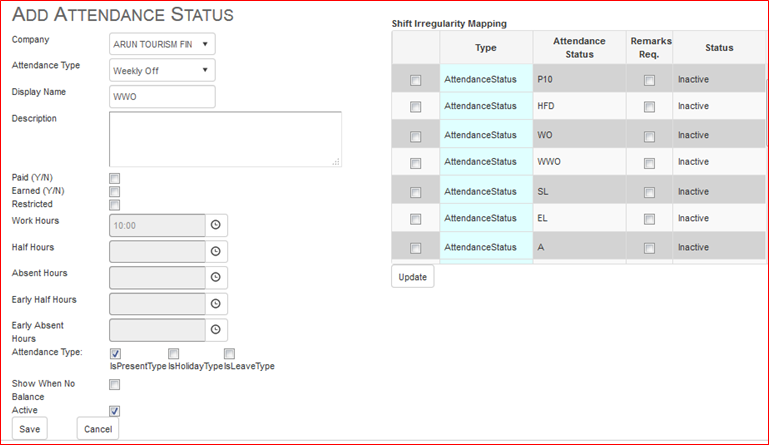Tick Remarks Req. for the SL row
769x445 pixels.
tap(649, 192)
